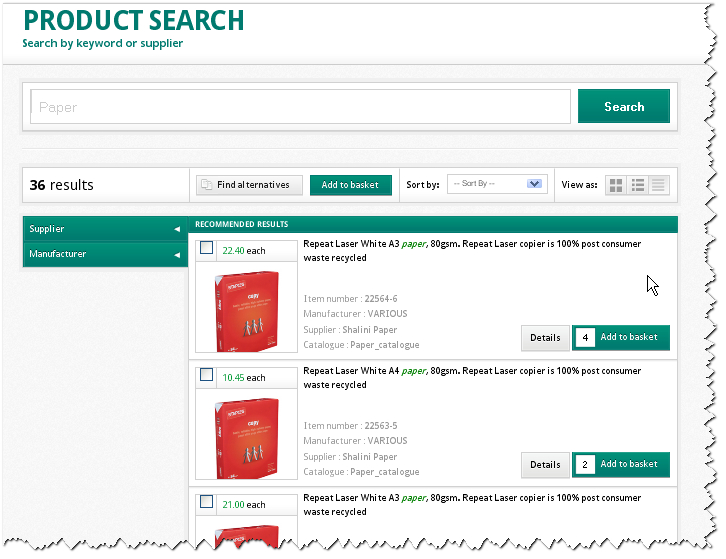Edit quantity field showing 4
The width and height of the screenshot is (726, 559).
point(585,337)
